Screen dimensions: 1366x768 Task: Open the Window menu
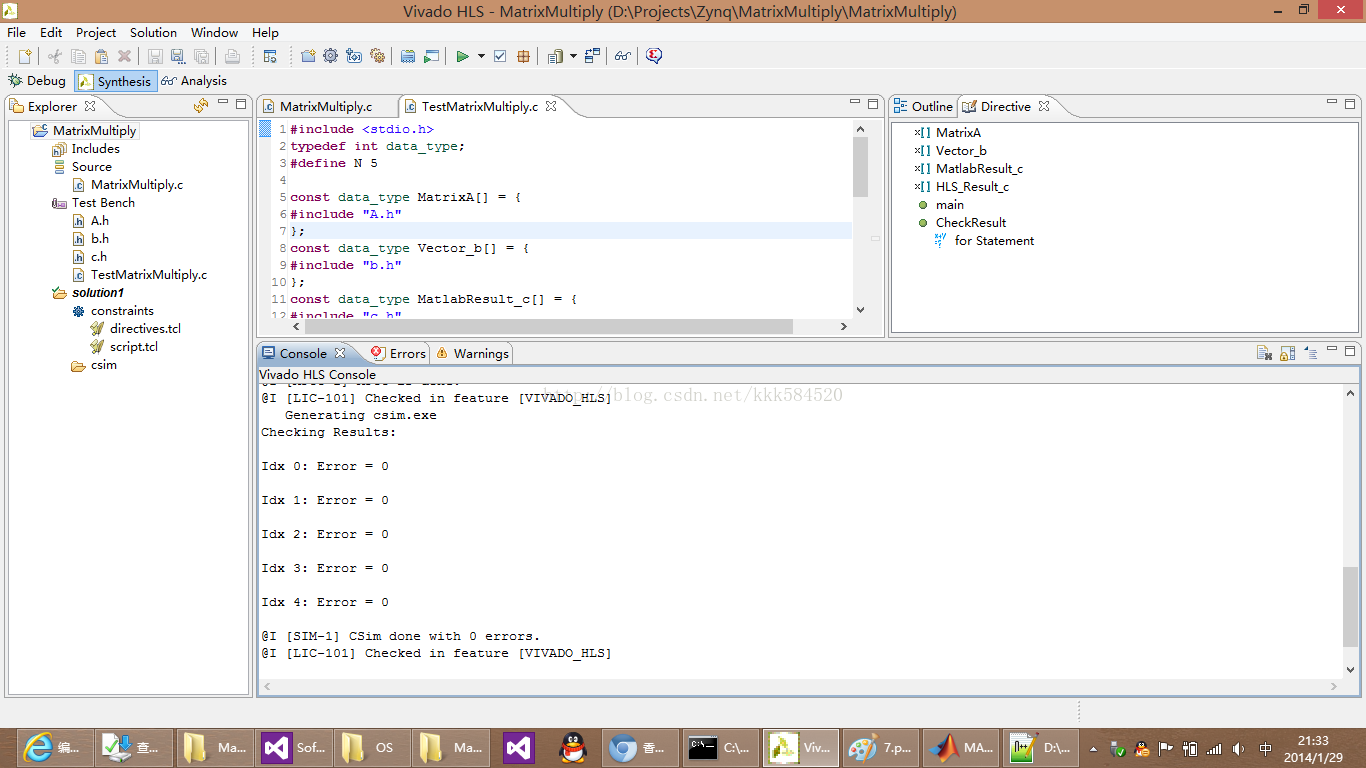pos(215,32)
